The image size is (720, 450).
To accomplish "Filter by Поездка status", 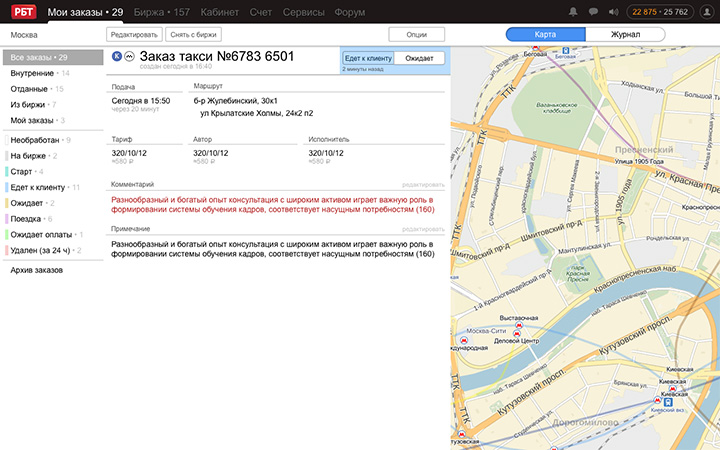I will click(31, 219).
